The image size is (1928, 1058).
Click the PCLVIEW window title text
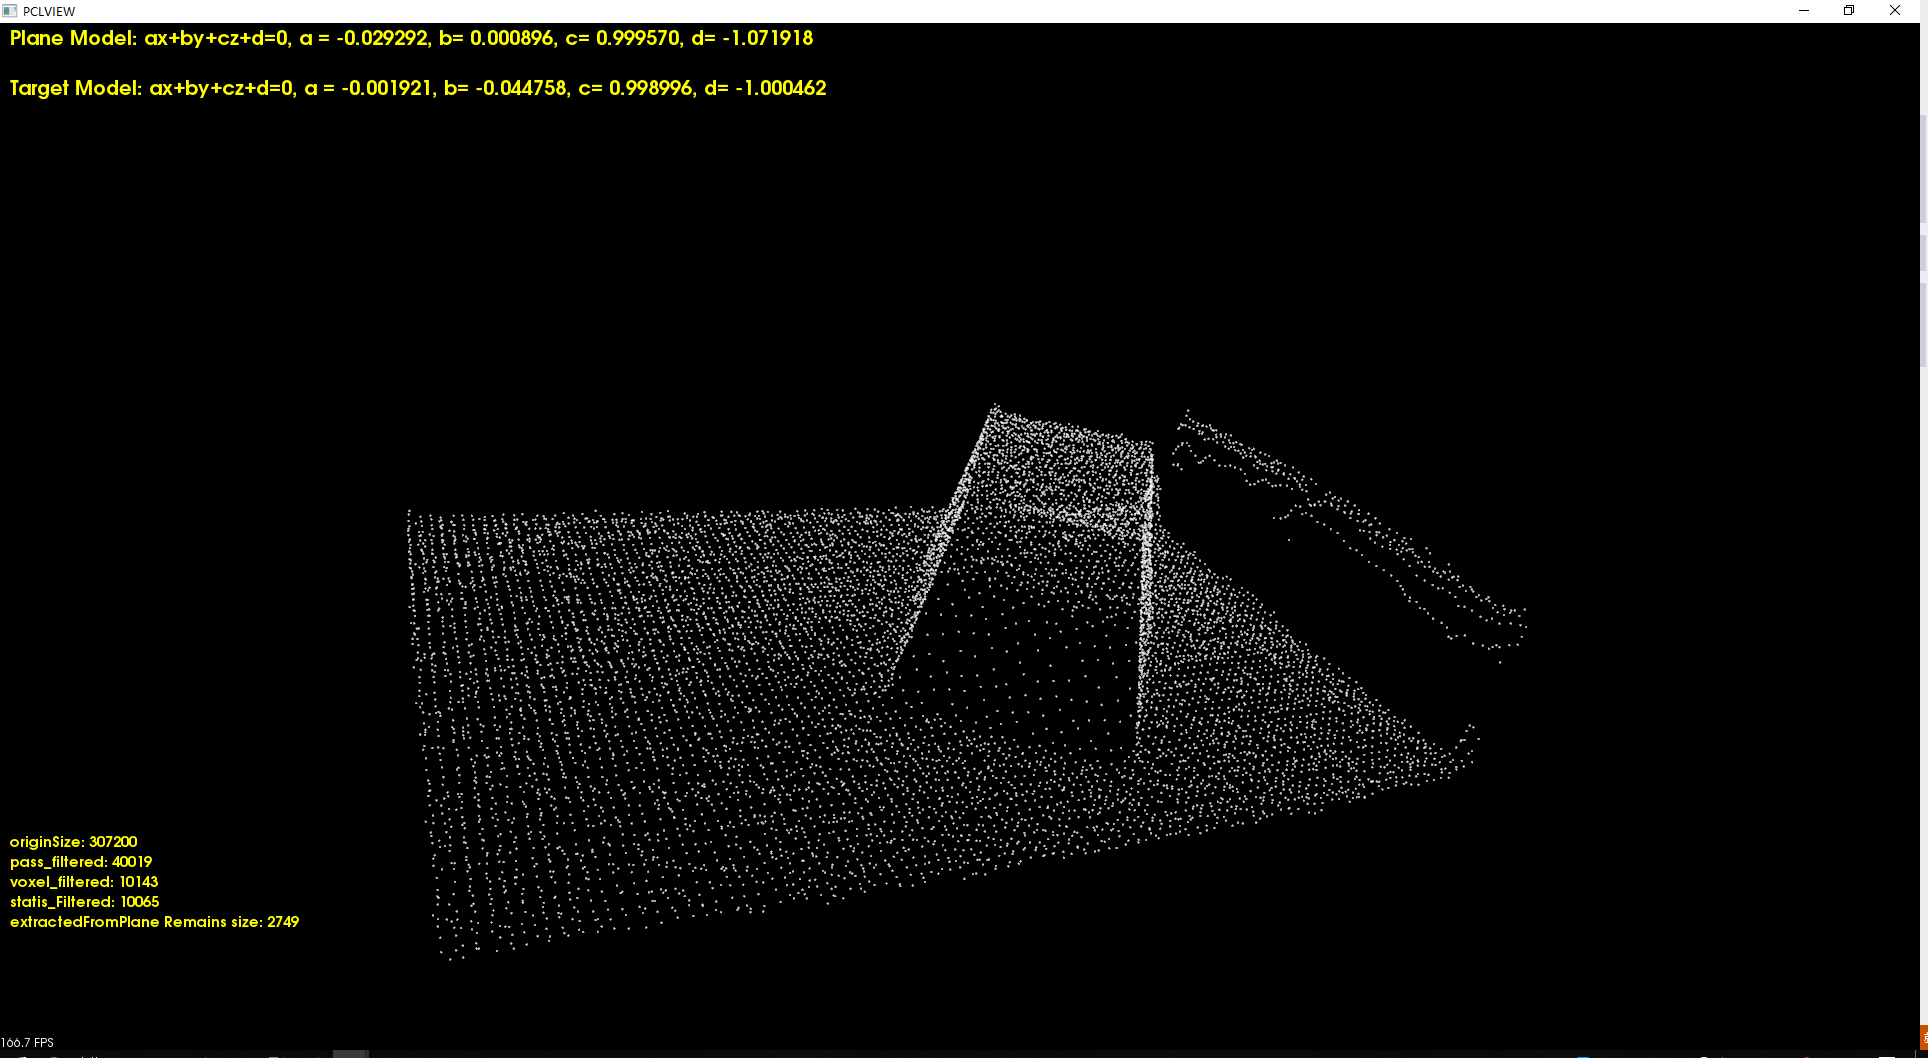pos(49,11)
